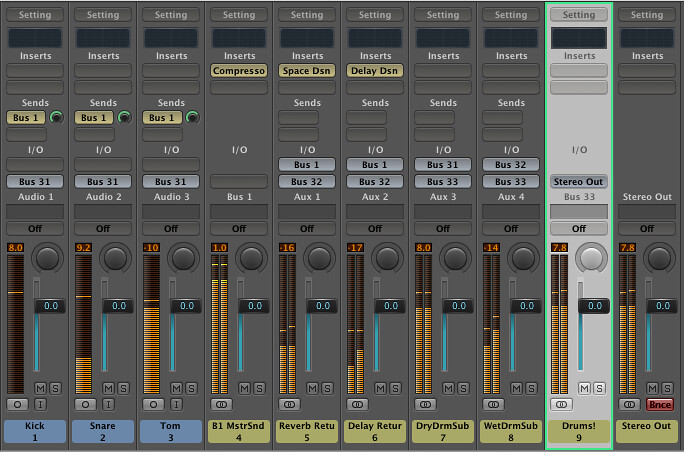Mute the Reverb Return channel

312,387
